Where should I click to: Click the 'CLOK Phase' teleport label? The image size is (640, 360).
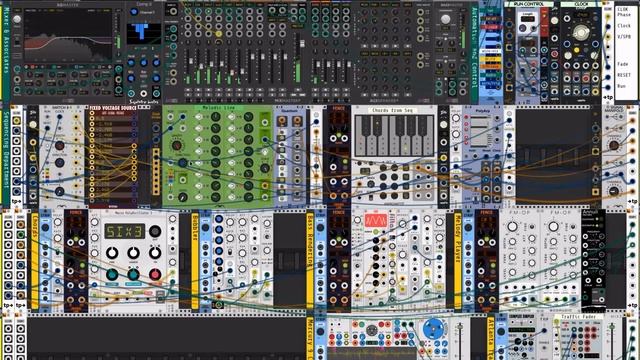tap(624, 12)
